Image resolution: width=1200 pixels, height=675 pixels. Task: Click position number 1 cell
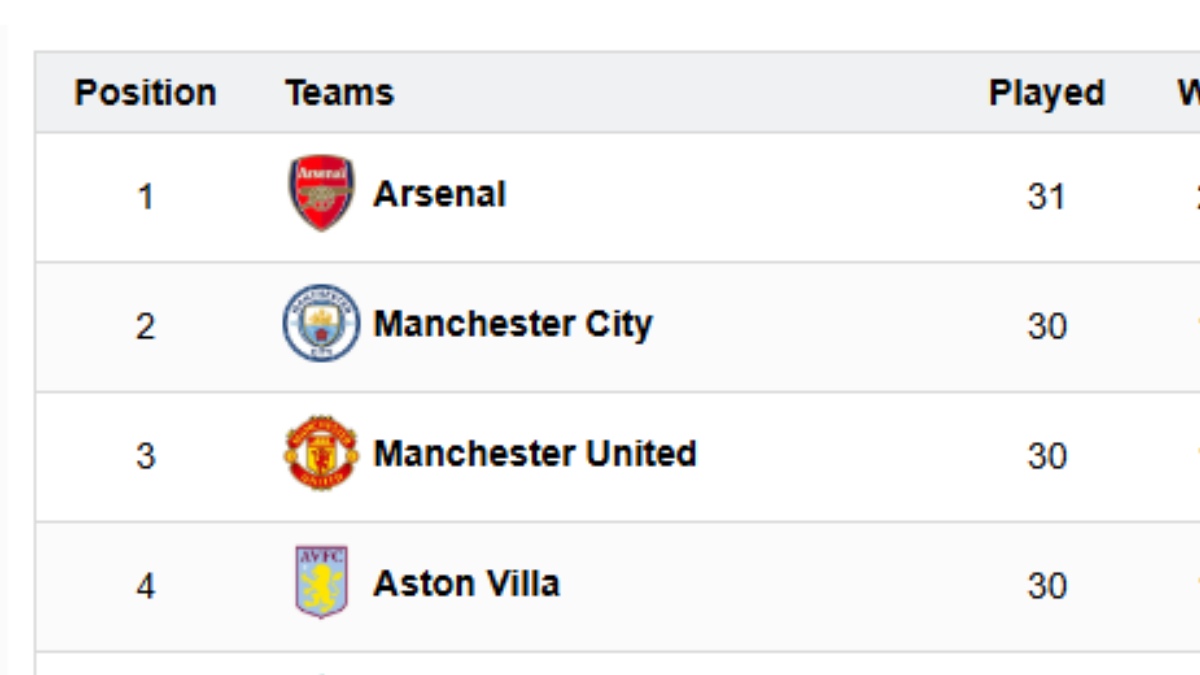point(145,197)
